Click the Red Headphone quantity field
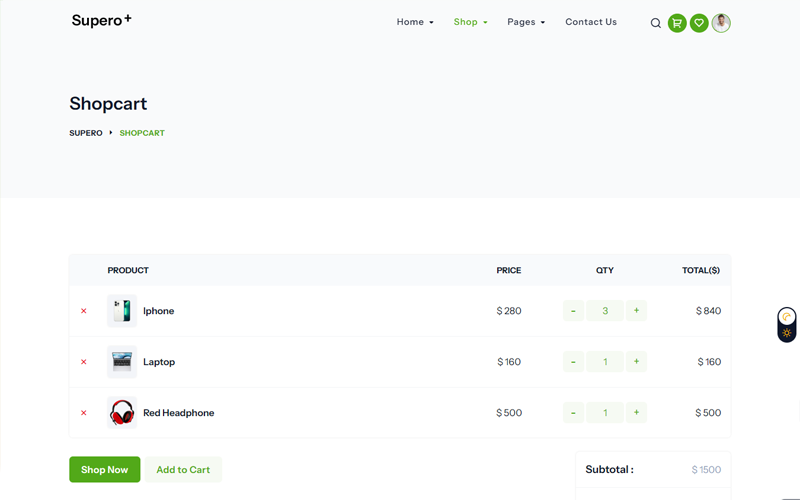This screenshot has width=800, height=500. tap(605, 413)
